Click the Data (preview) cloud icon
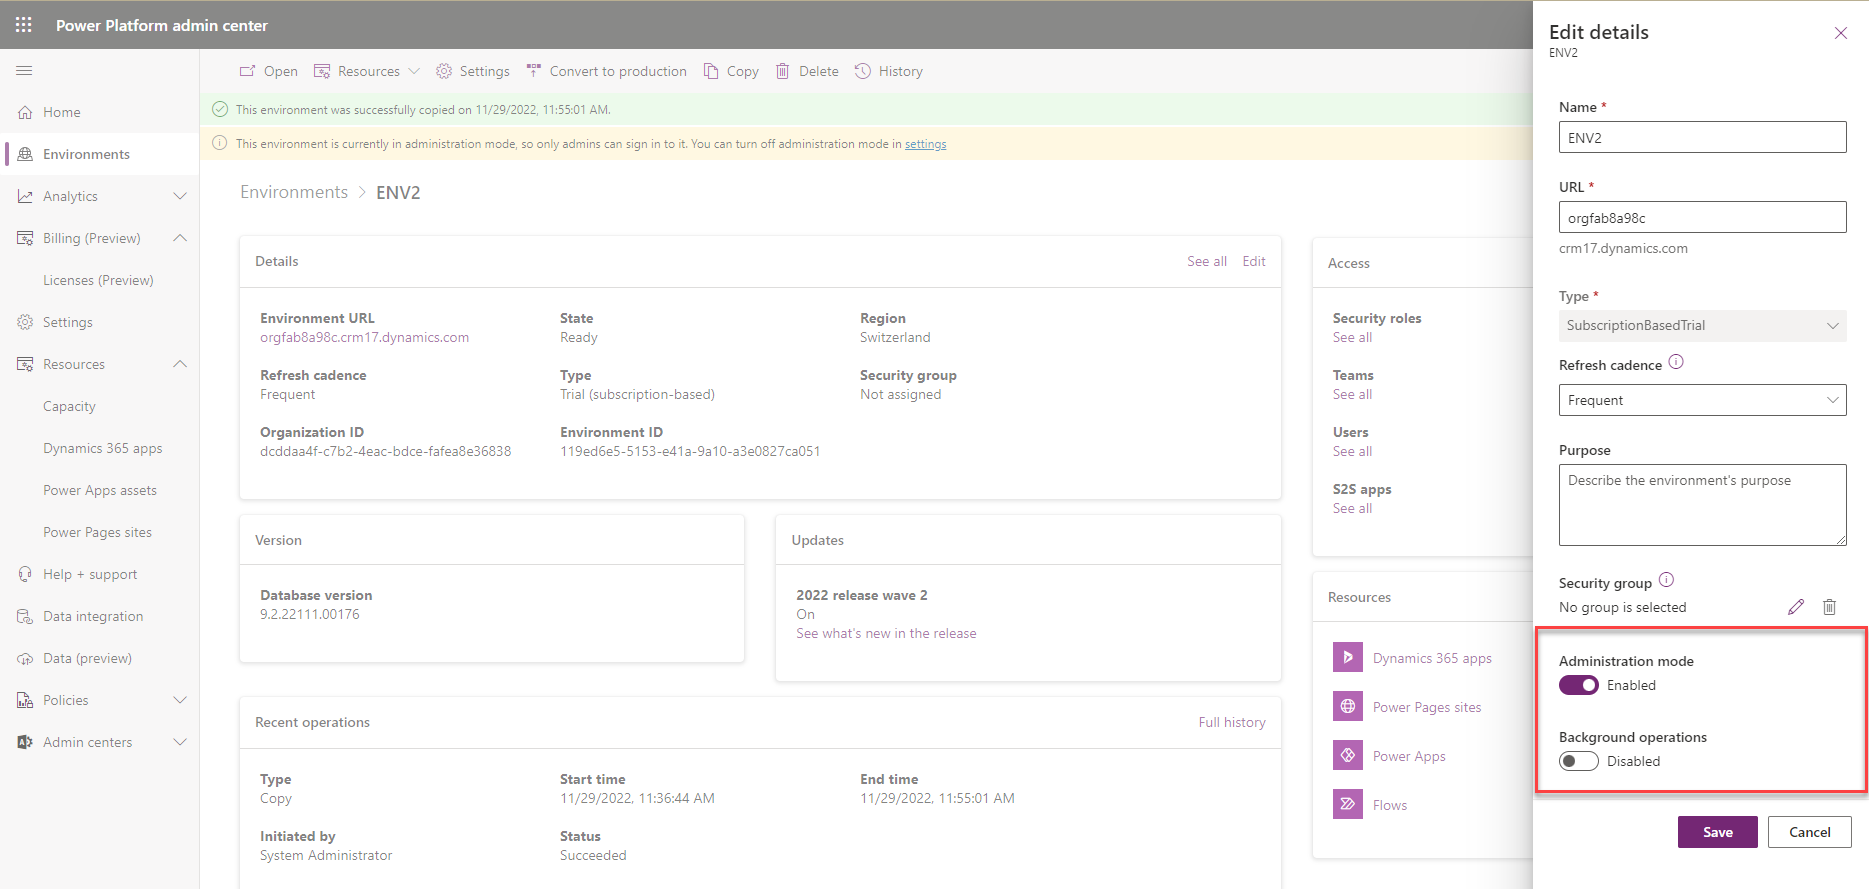This screenshot has height=889, width=1869. tap(25, 659)
